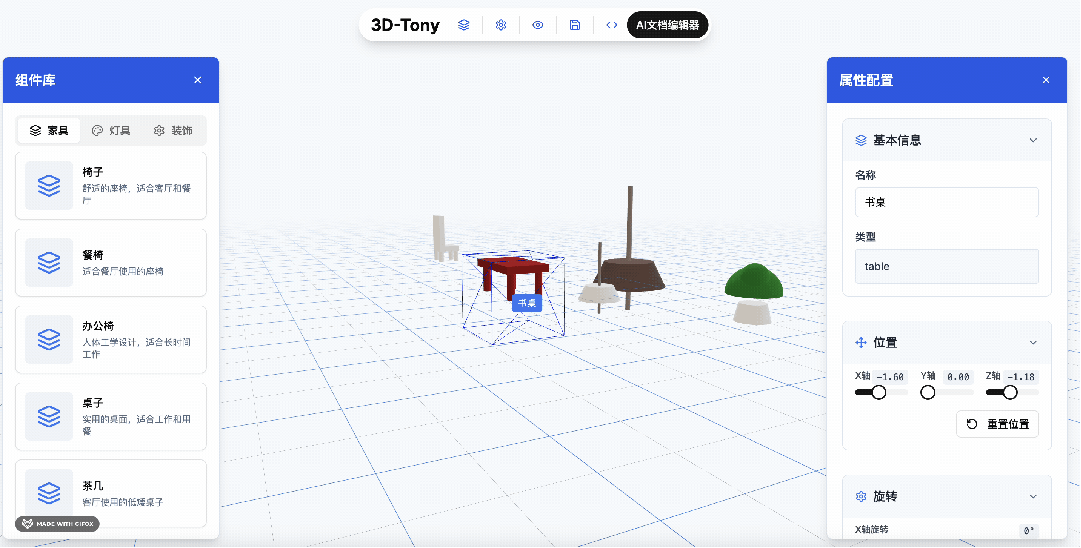Screen dimensions: 1081x548
Task: Close the 属性配置 panel
Action: click(x=1046, y=80)
